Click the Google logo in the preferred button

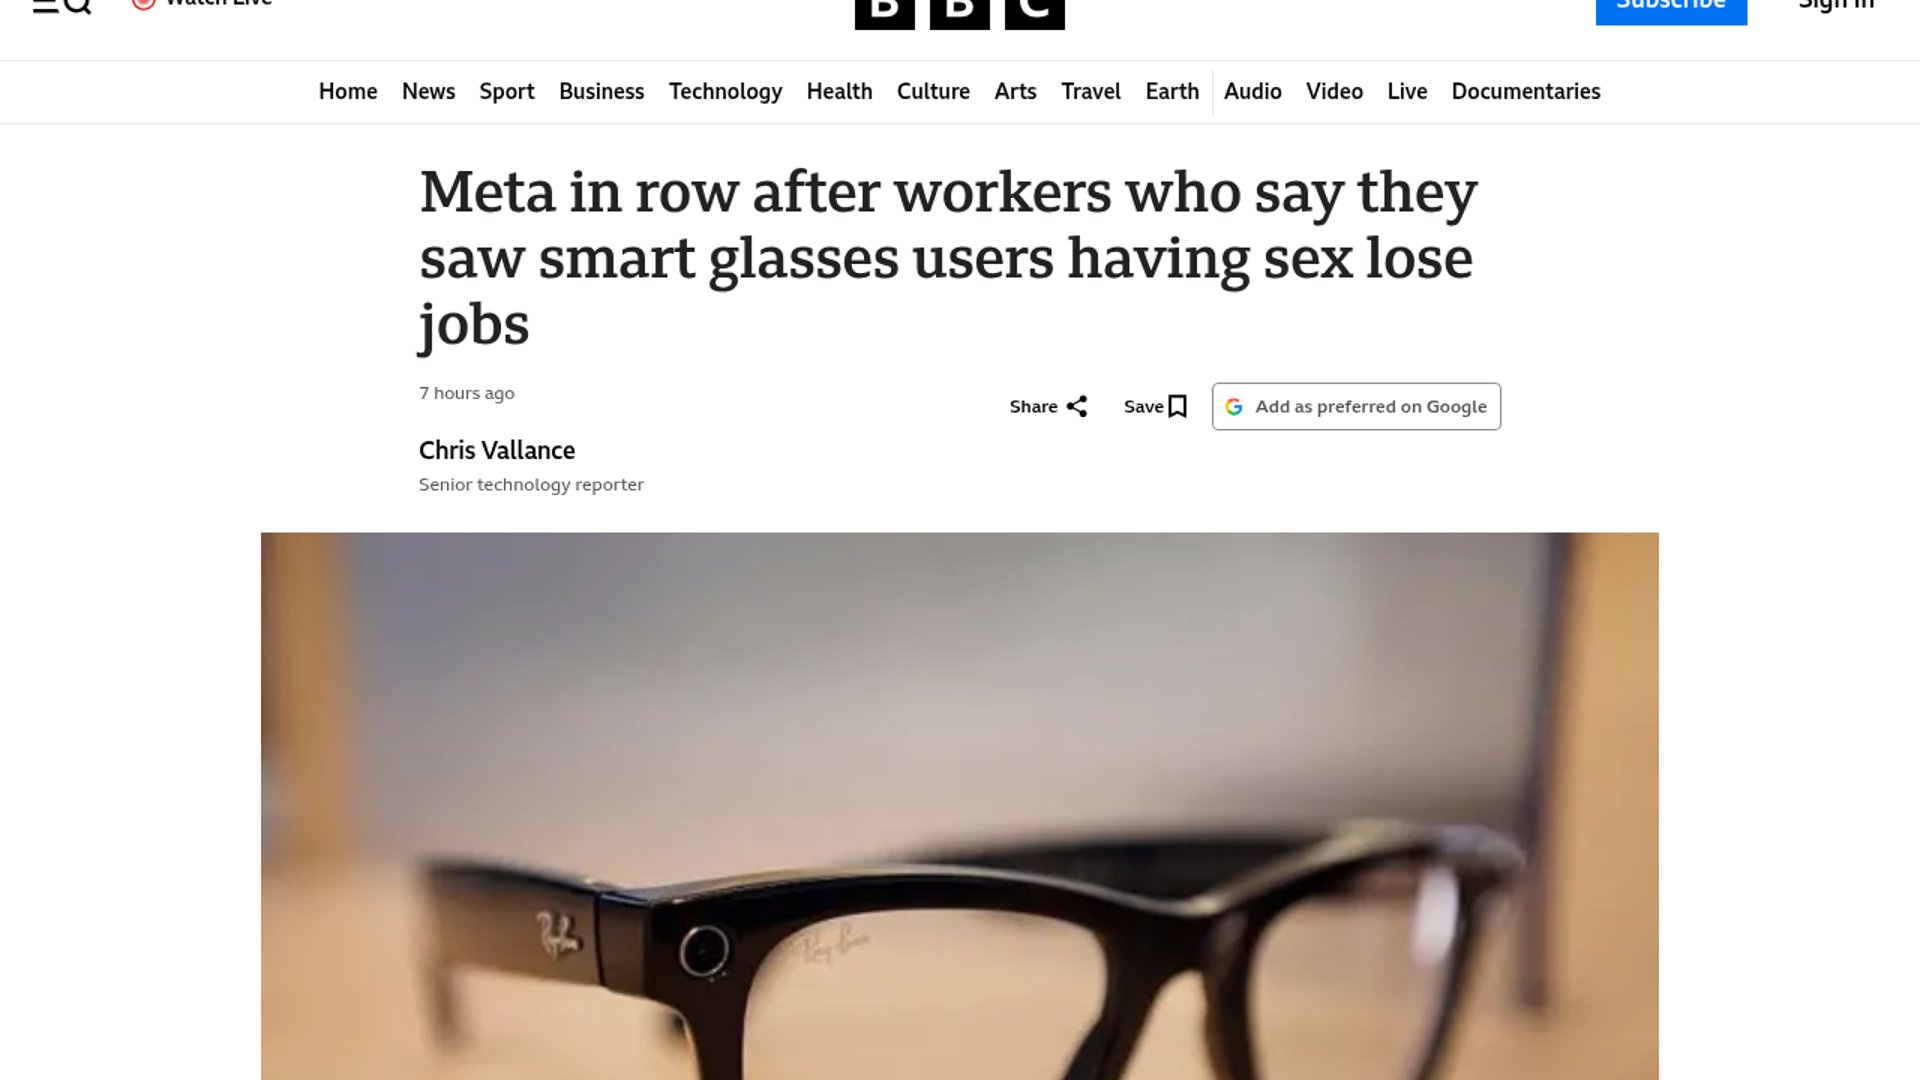coord(1234,407)
